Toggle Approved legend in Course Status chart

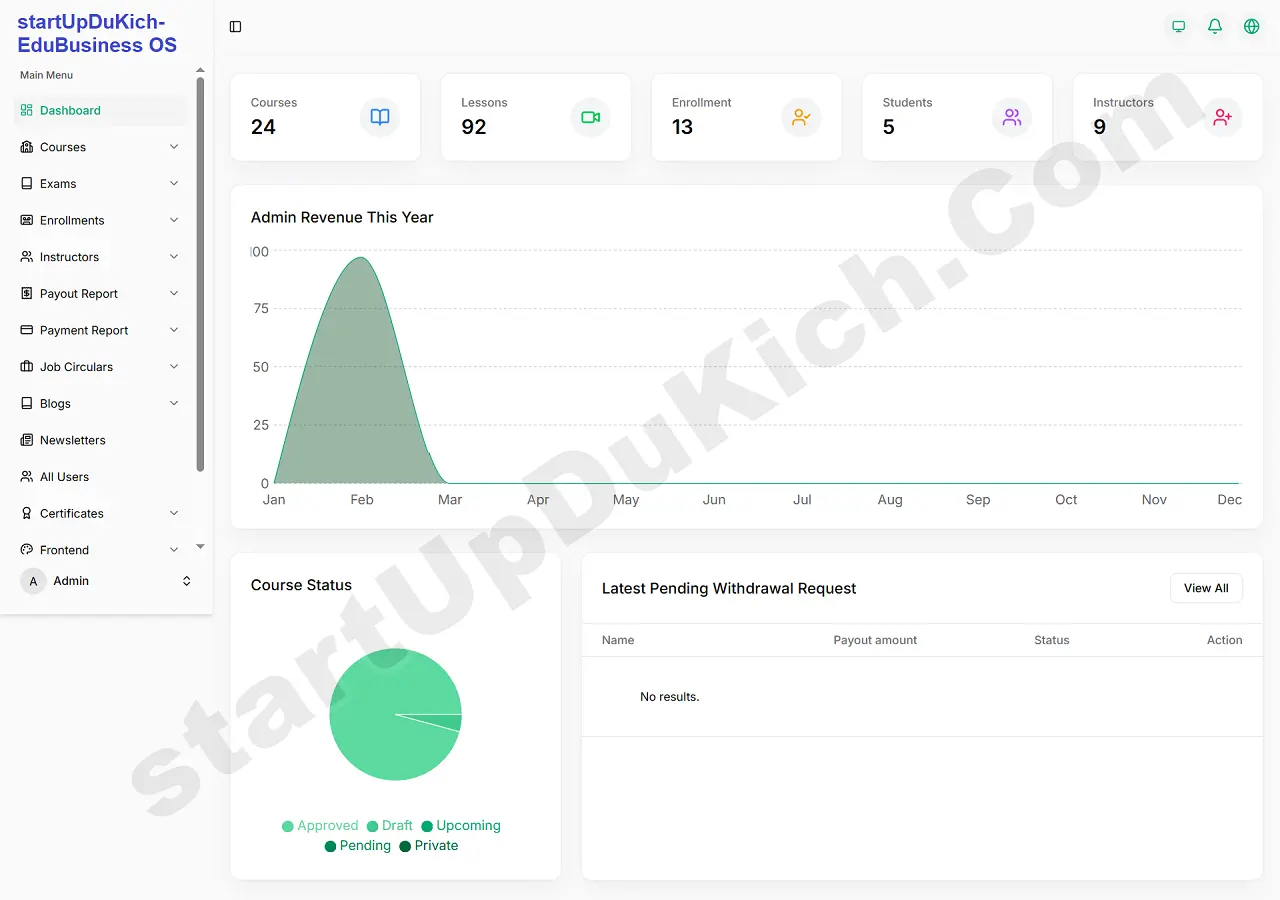tap(320, 826)
